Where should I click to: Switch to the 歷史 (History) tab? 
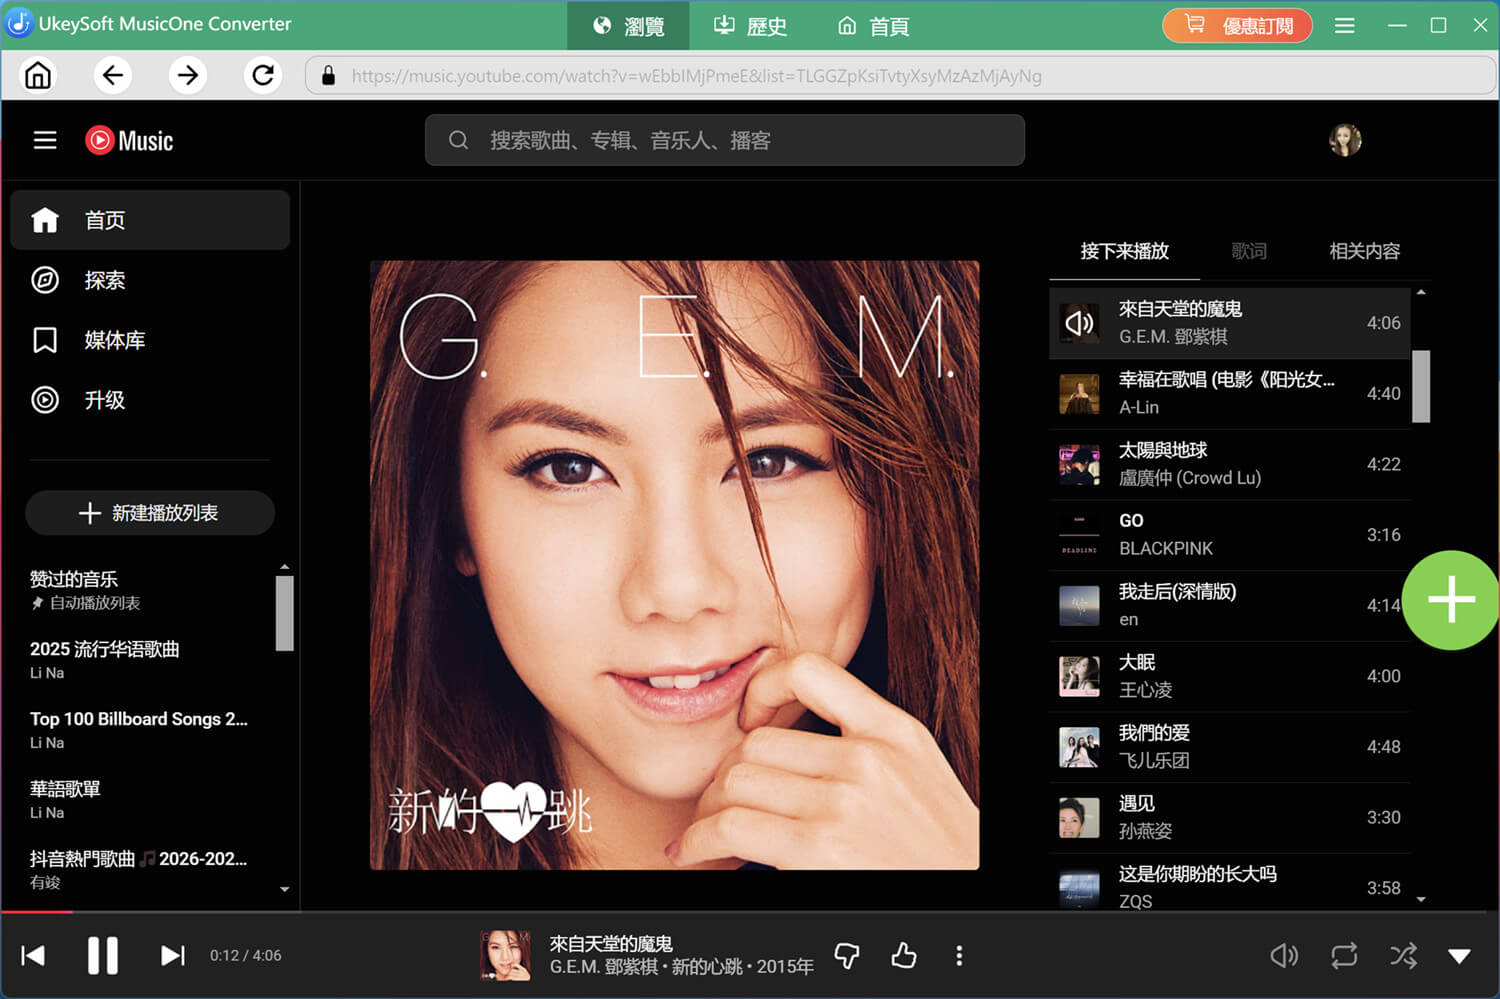tap(749, 25)
